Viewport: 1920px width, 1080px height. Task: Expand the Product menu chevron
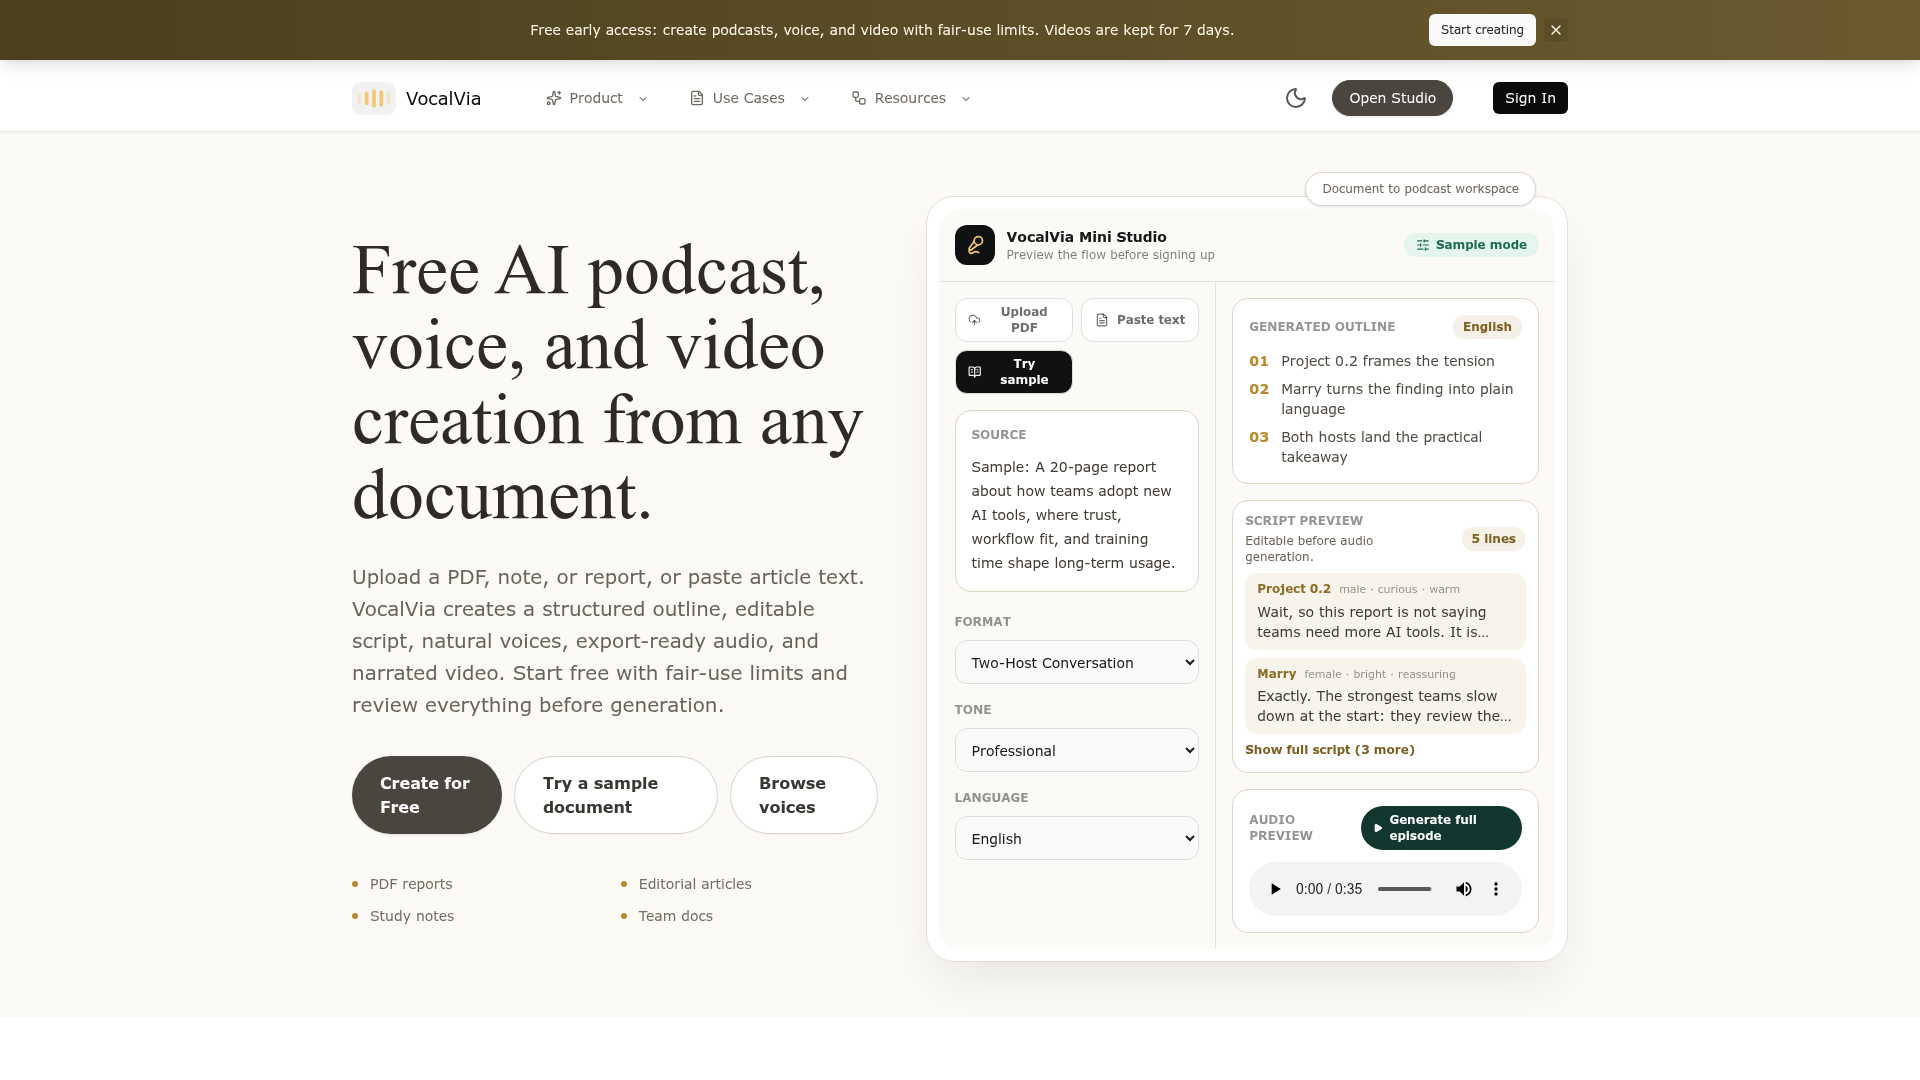tap(643, 98)
